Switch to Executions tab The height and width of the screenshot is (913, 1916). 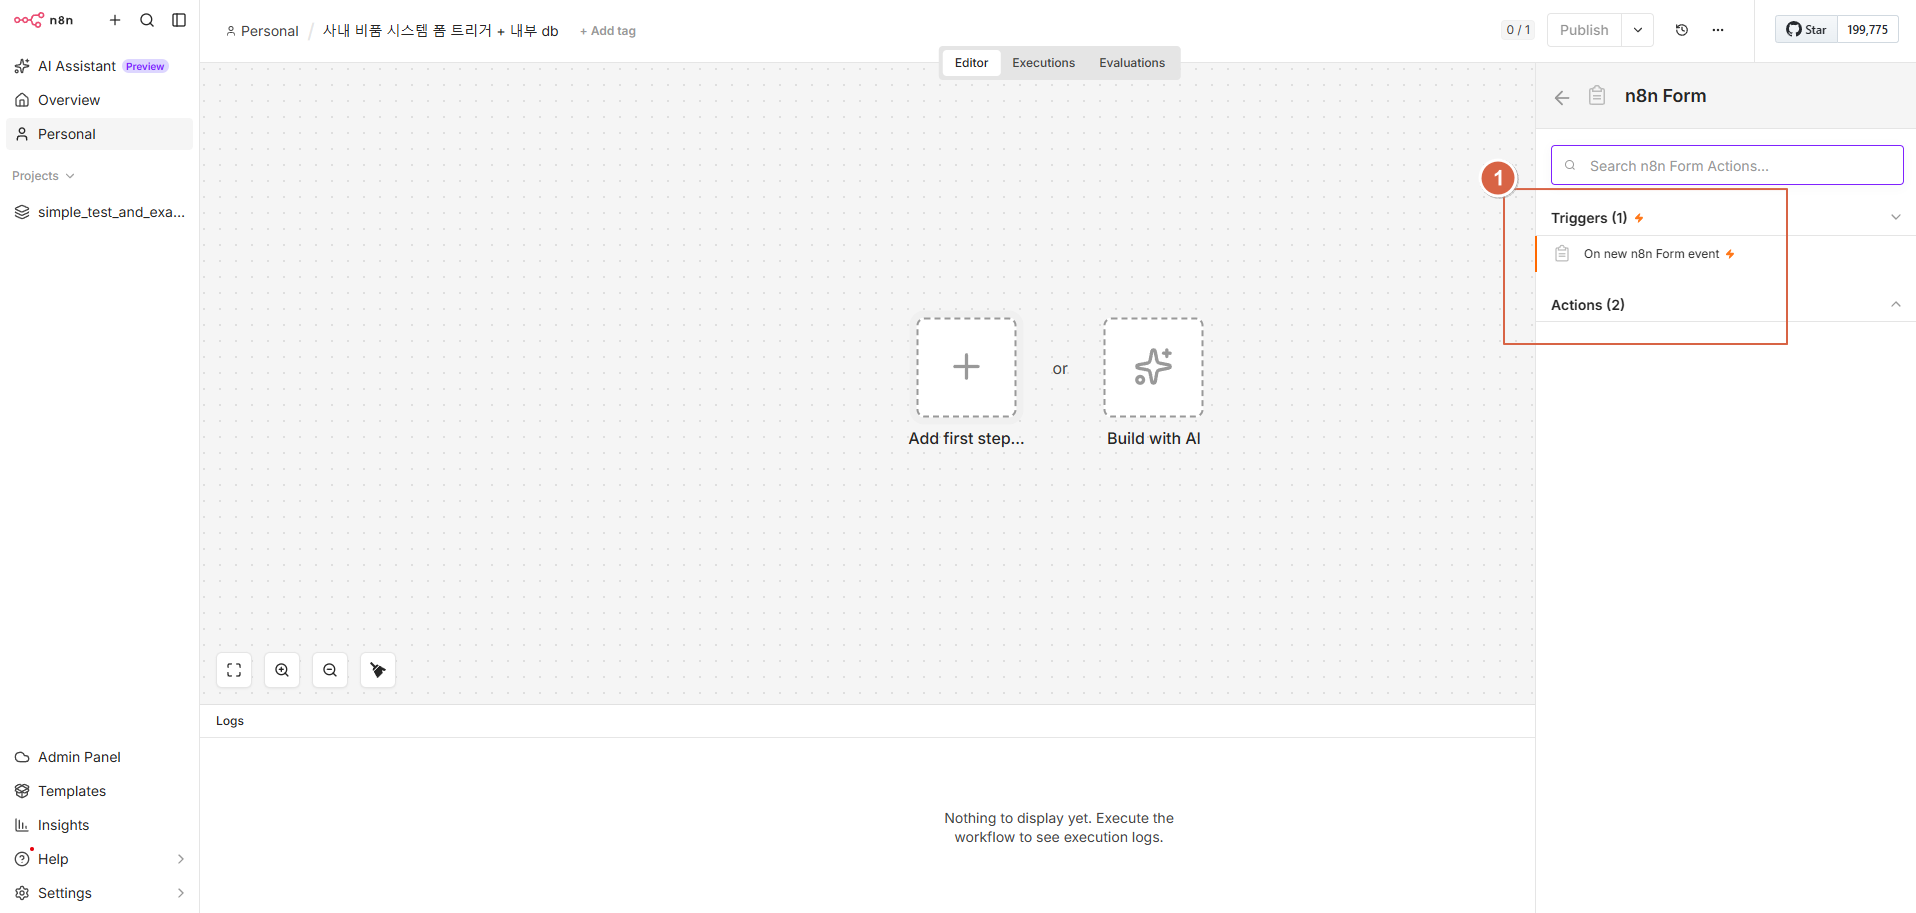[x=1043, y=63]
